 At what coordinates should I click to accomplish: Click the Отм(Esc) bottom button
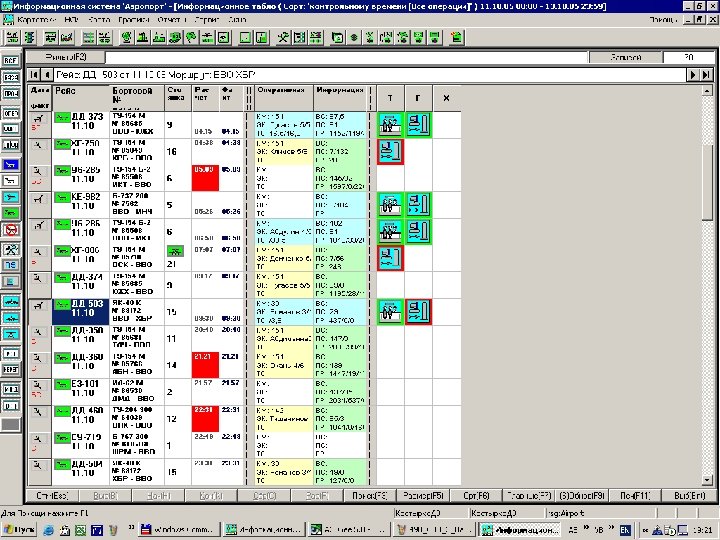tap(52, 495)
